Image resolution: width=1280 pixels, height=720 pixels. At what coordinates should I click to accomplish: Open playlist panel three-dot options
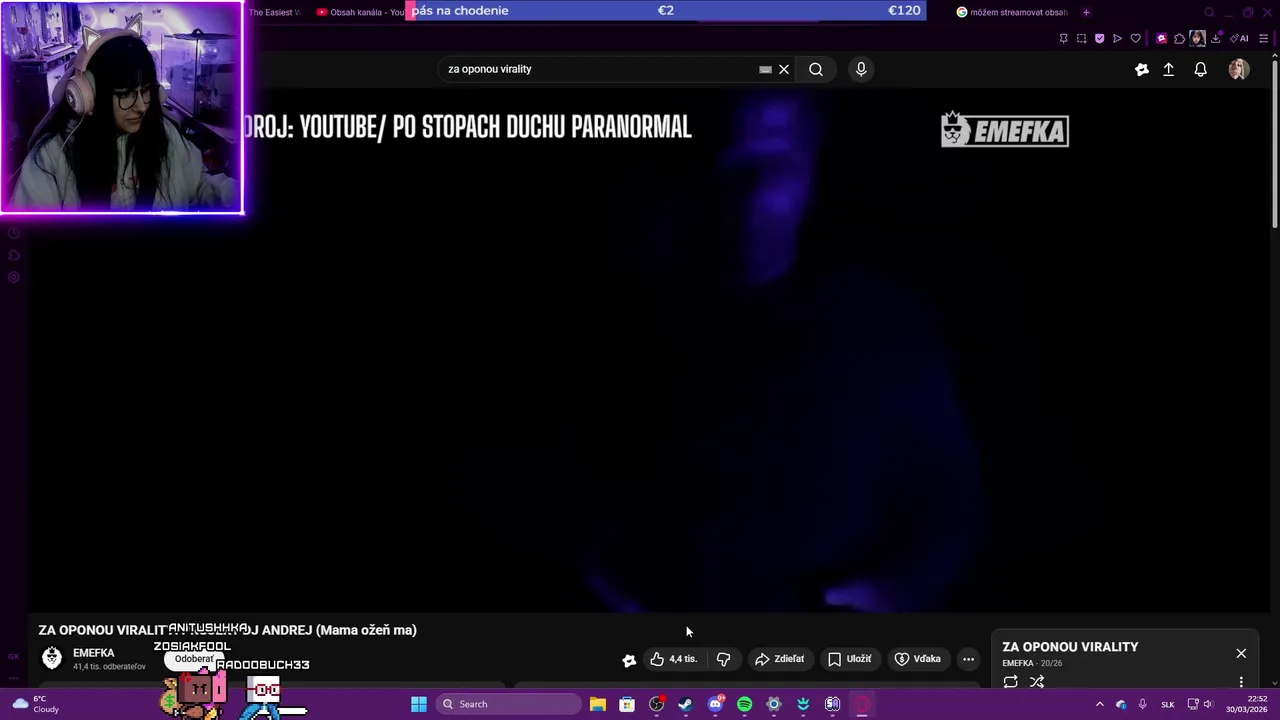pyautogui.click(x=1241, y=682)
